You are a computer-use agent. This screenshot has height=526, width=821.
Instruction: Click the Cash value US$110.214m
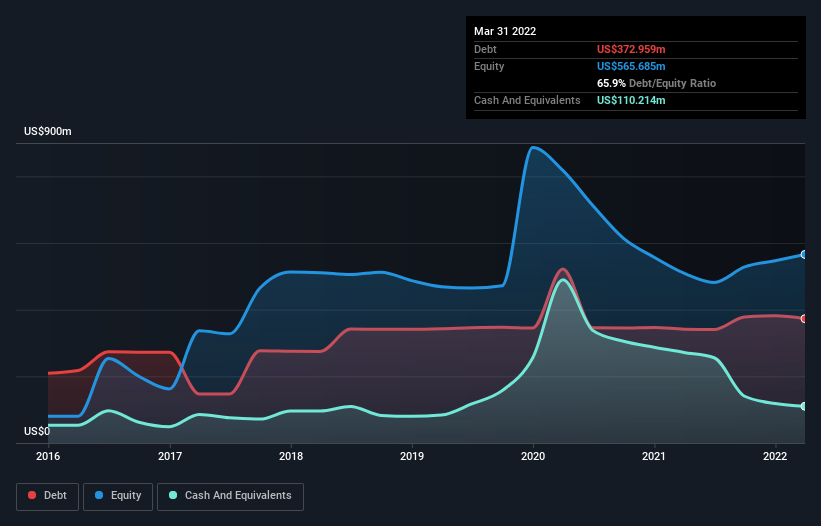pos(631,100)
